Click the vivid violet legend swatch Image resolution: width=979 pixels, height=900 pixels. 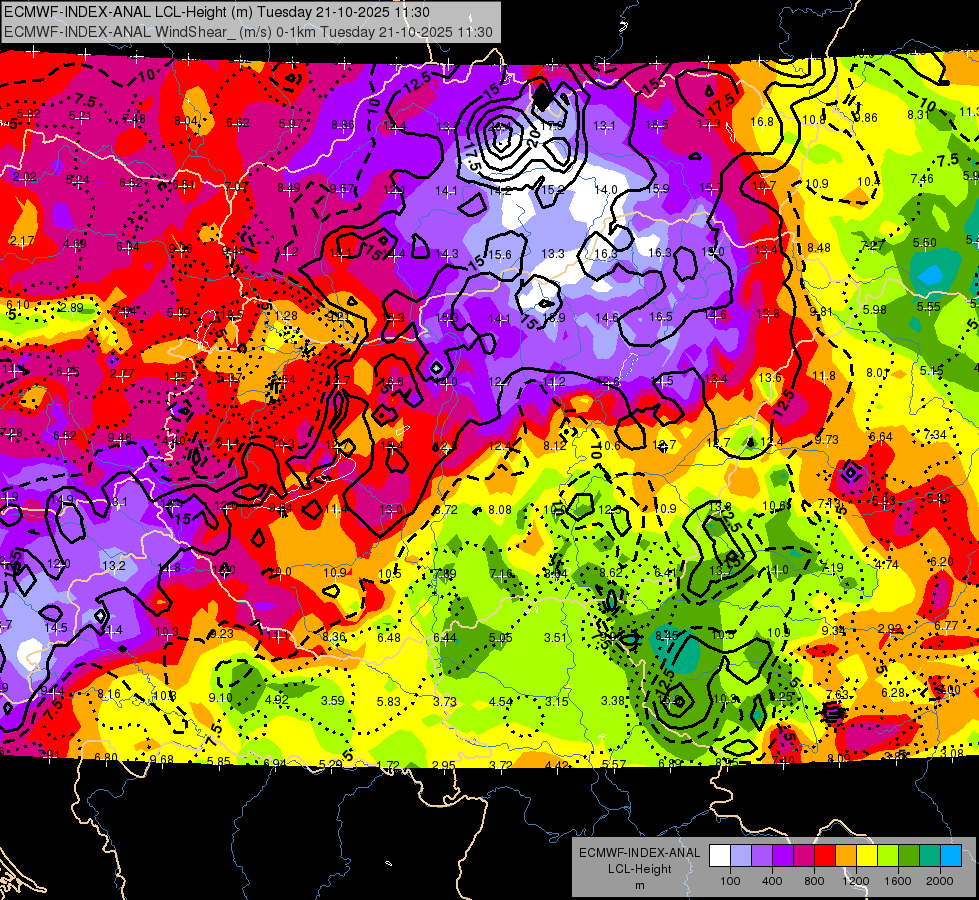click(x=783, y=855)
